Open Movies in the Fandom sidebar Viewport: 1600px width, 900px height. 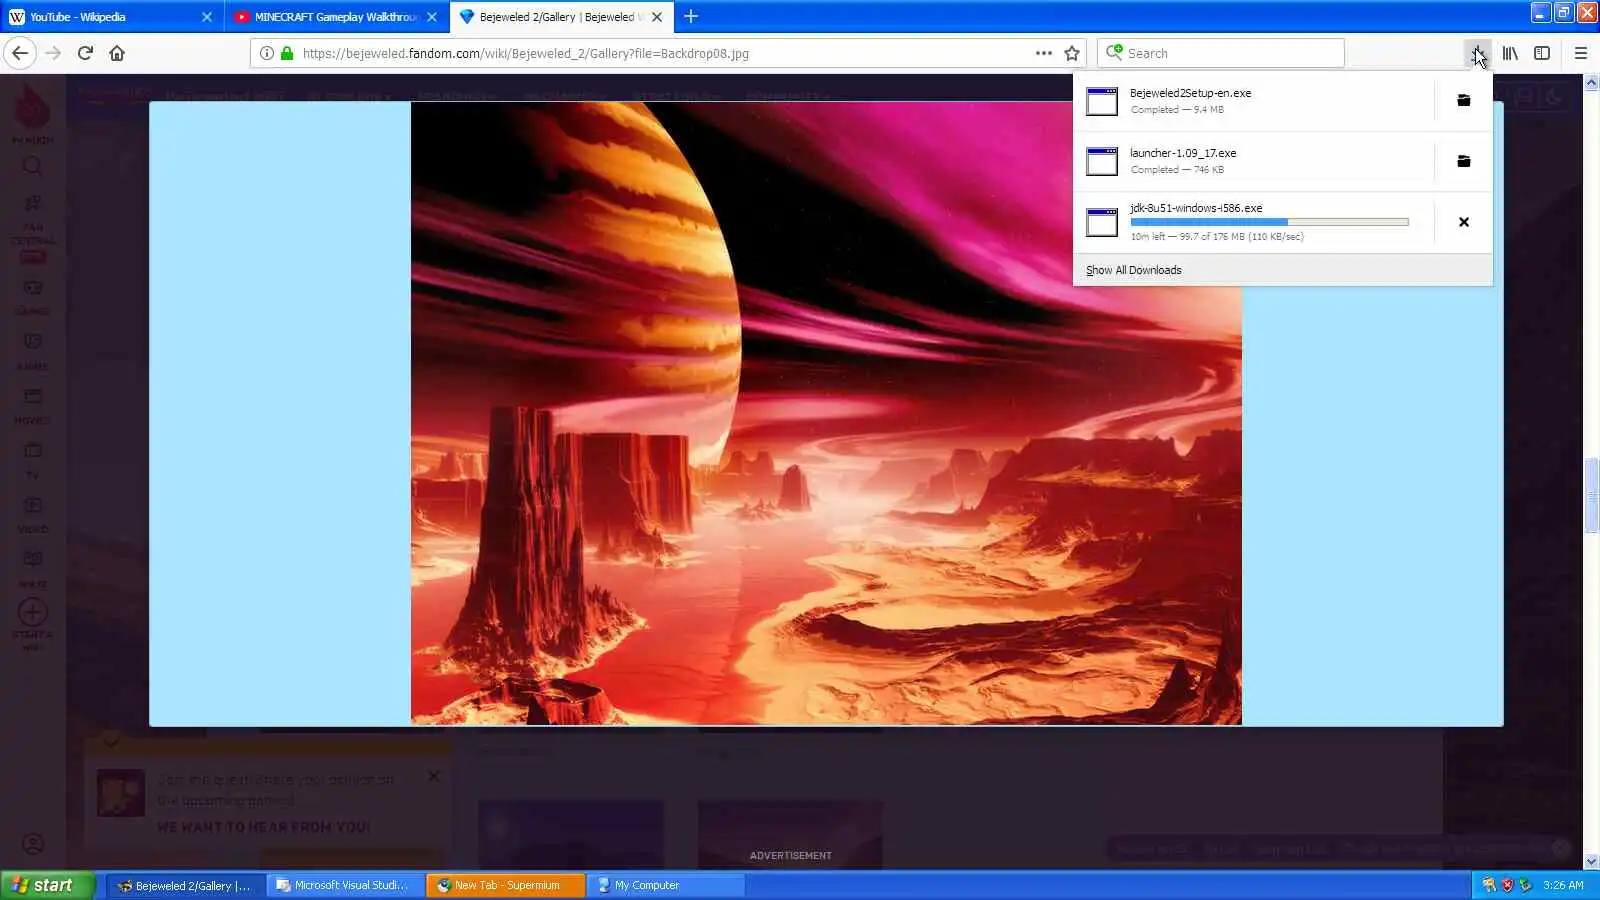coord(33,405)
